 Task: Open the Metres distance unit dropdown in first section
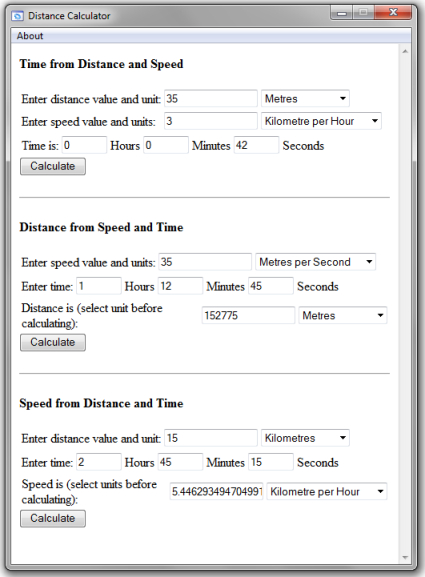[x=305, y=98]
